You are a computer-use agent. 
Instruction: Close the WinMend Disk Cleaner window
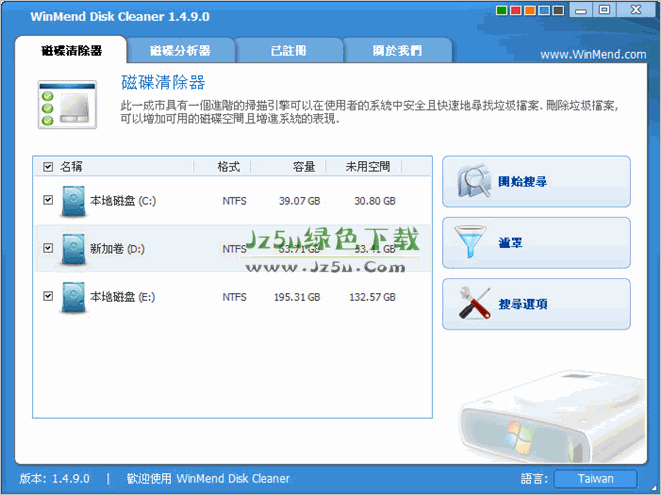[636, 10]
